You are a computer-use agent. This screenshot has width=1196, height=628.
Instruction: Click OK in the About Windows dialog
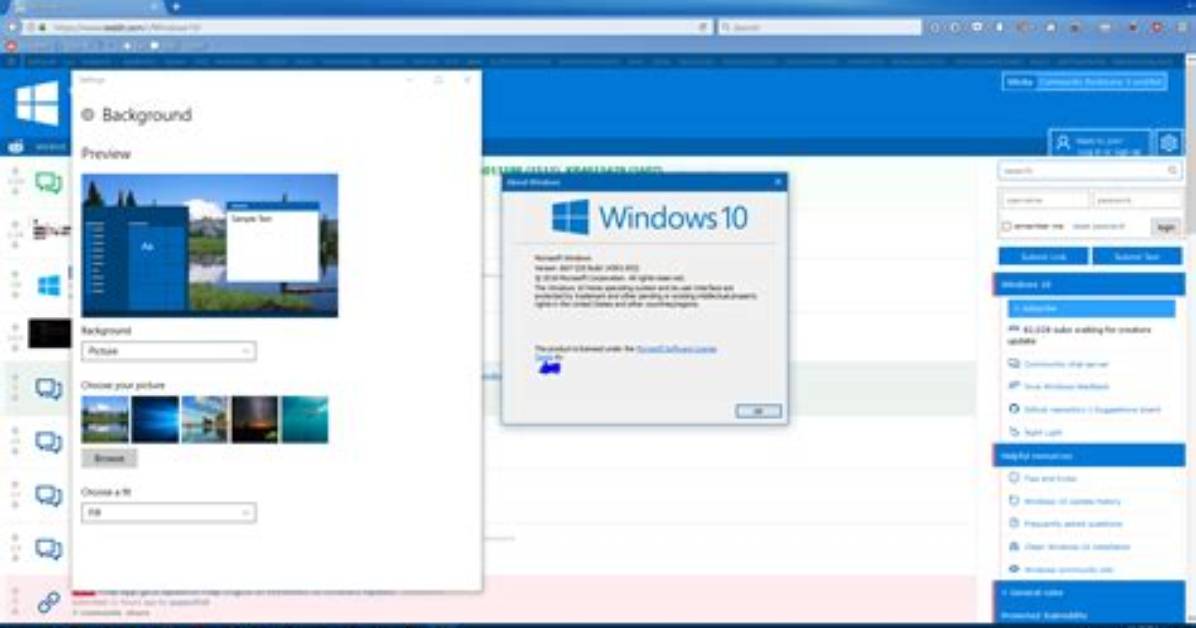[758, 411]
